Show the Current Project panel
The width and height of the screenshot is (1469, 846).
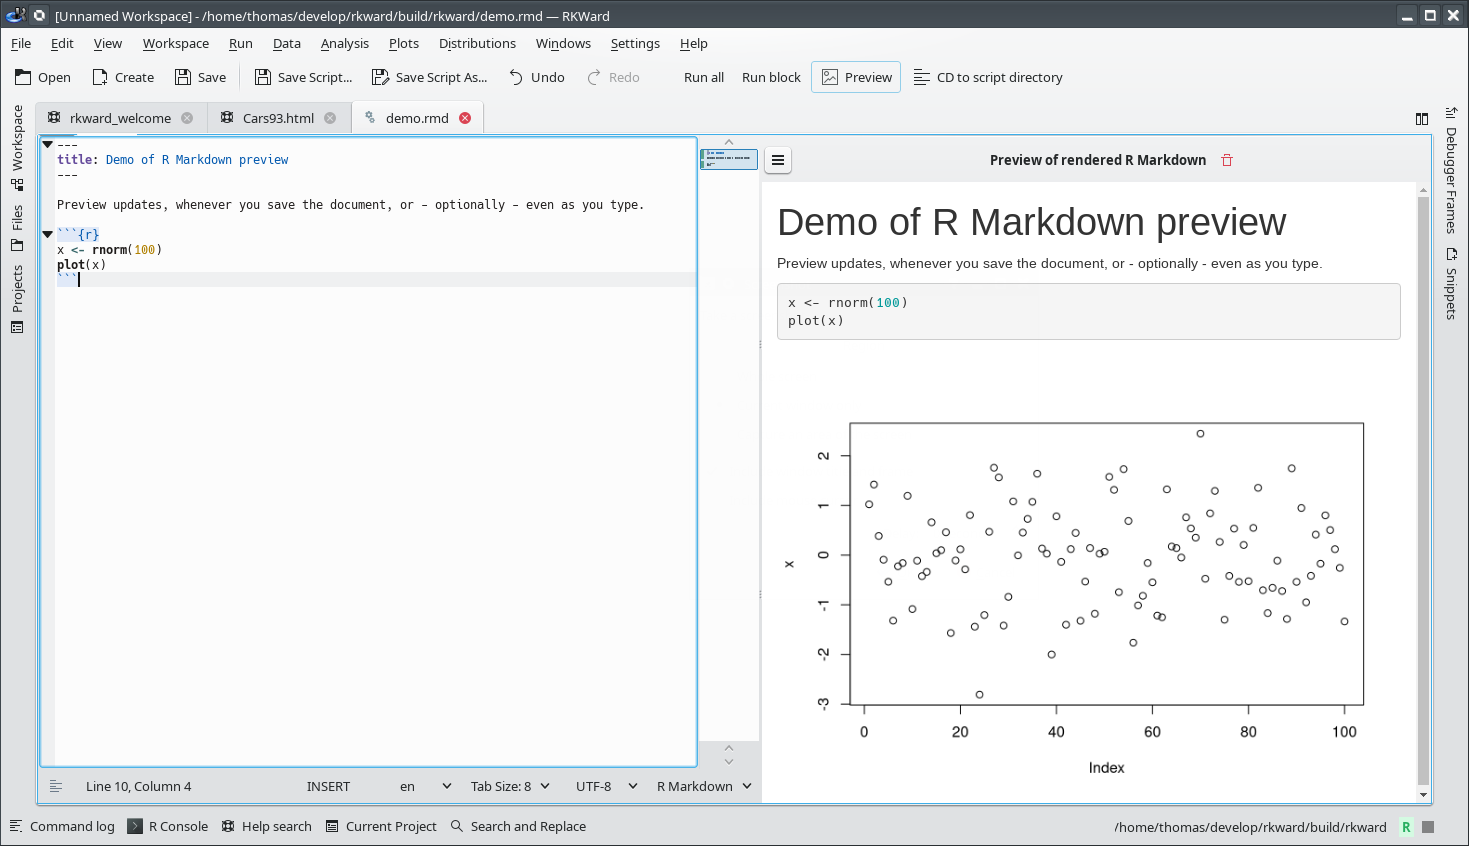point(381,826)
